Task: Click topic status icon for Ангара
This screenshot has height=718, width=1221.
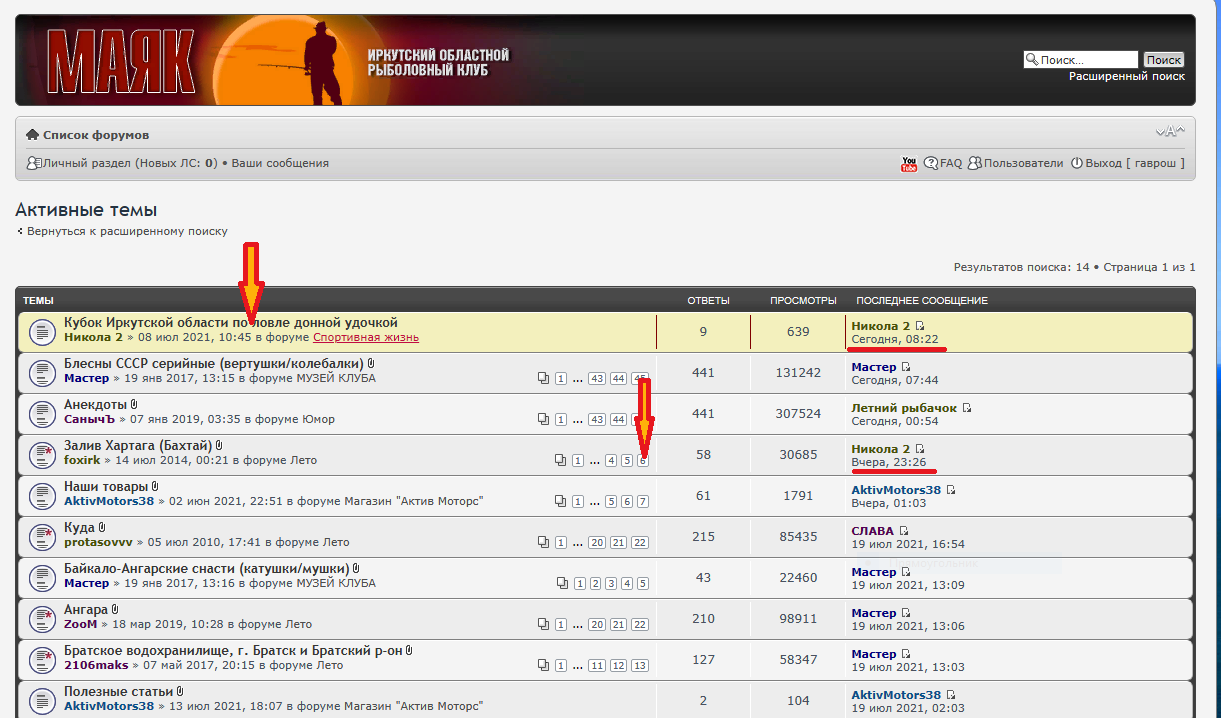Action: 41,618
